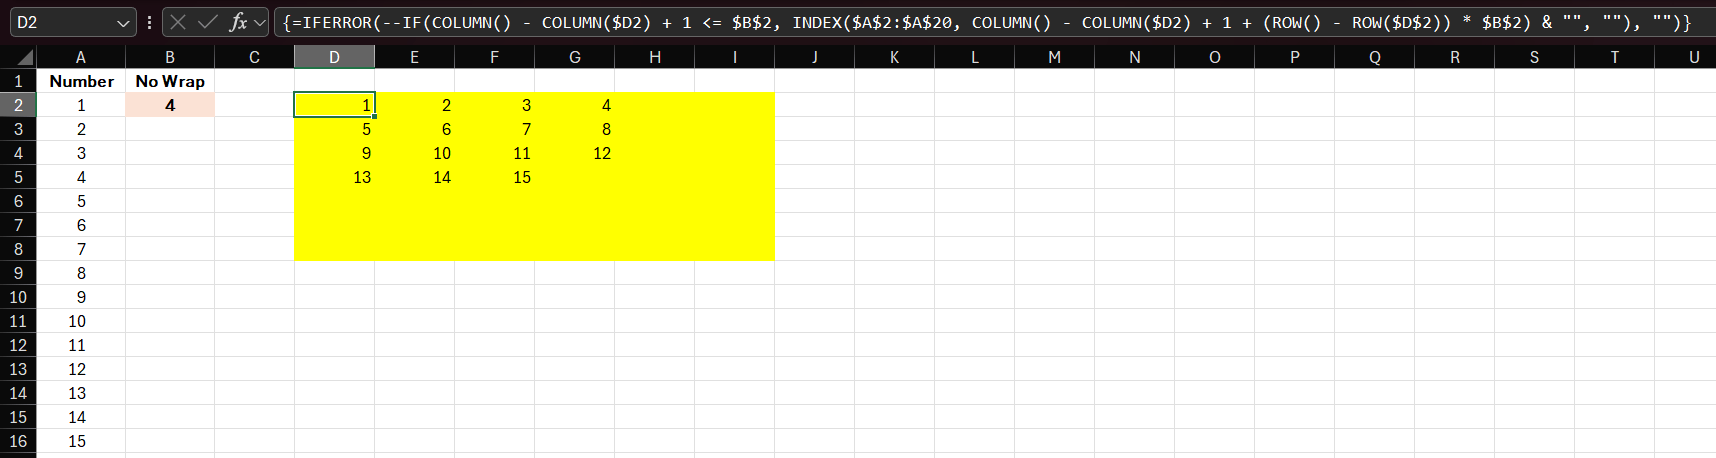Click the No Wrap header cell

click(x=170, y=81)
